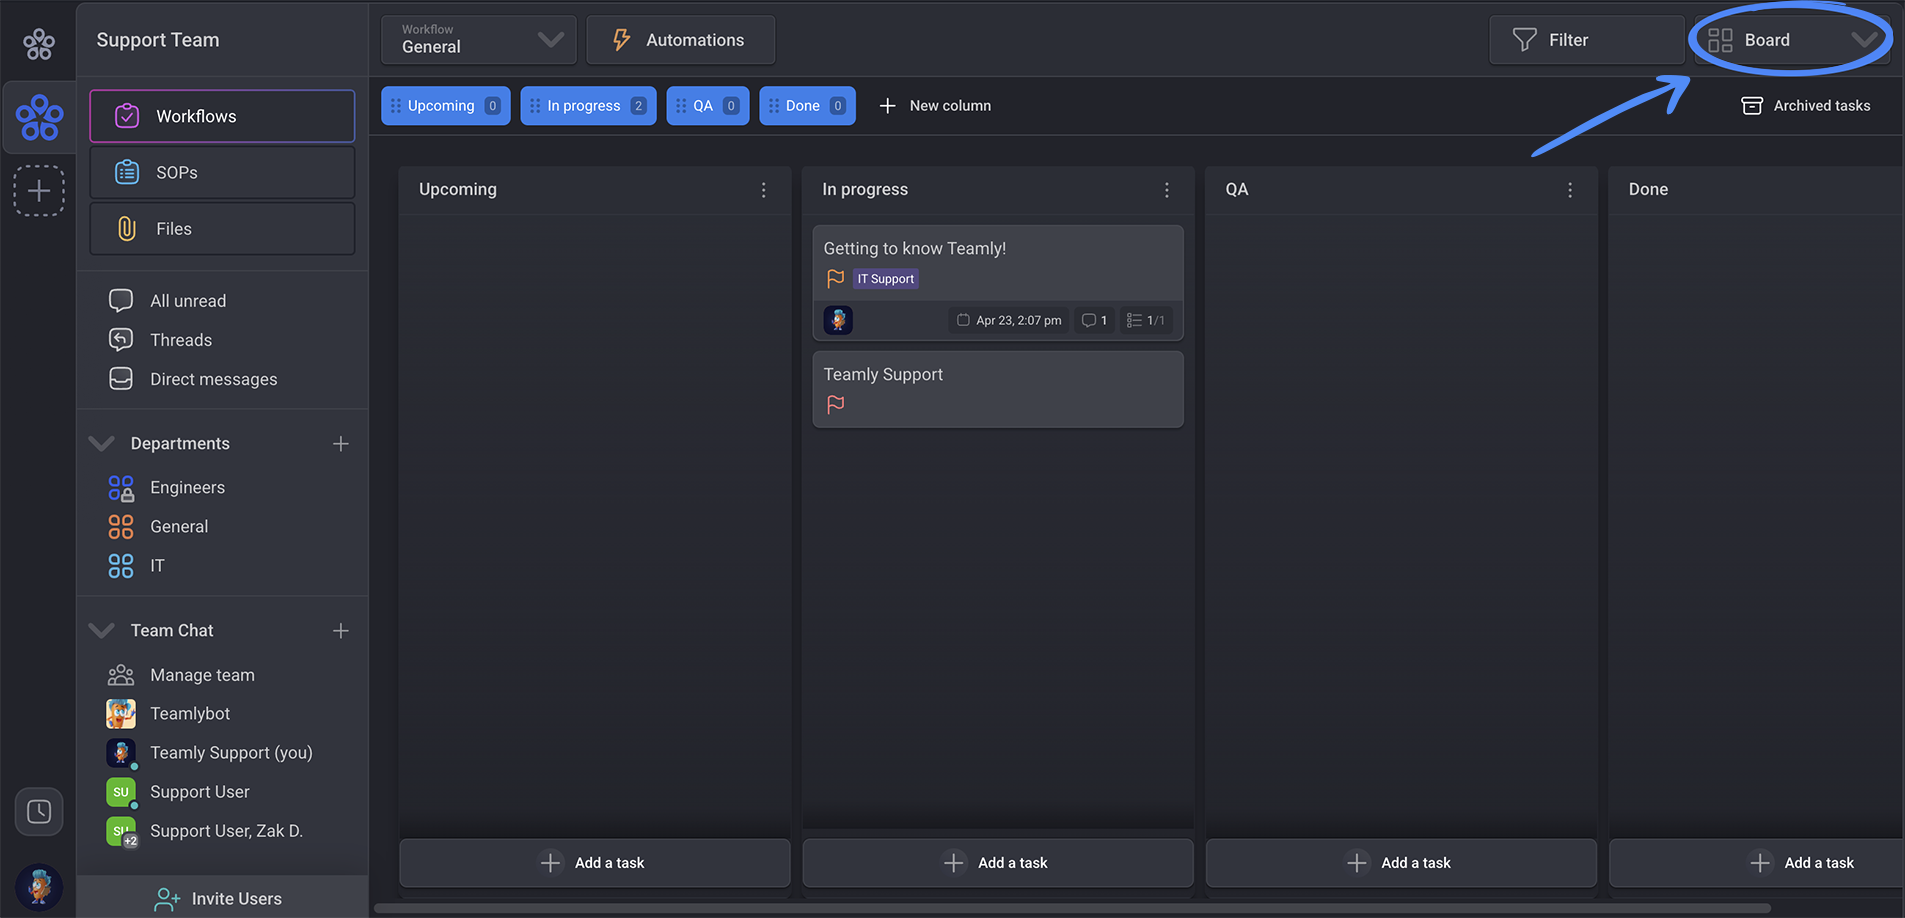Toggle the Done column chip

807,106
